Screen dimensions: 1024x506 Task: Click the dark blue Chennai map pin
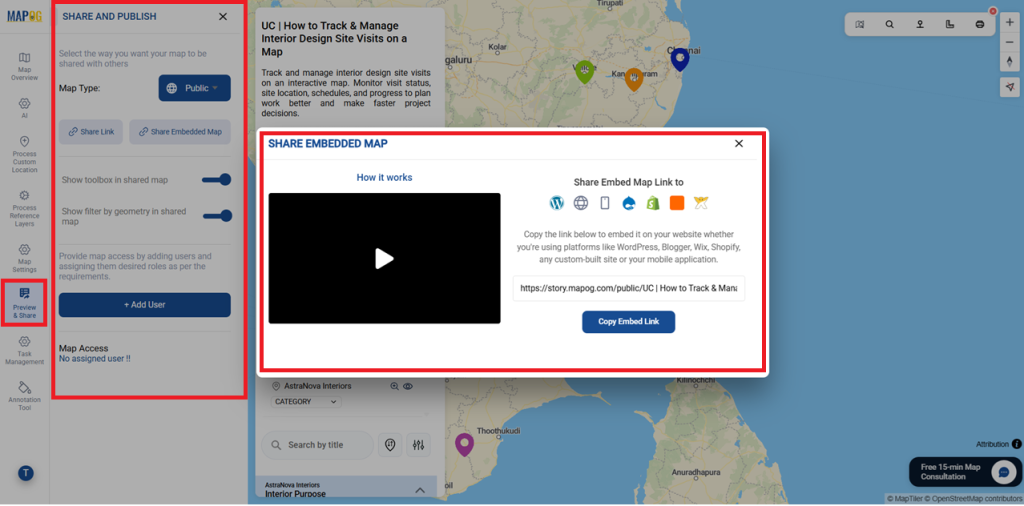click(x=680, y=59)
